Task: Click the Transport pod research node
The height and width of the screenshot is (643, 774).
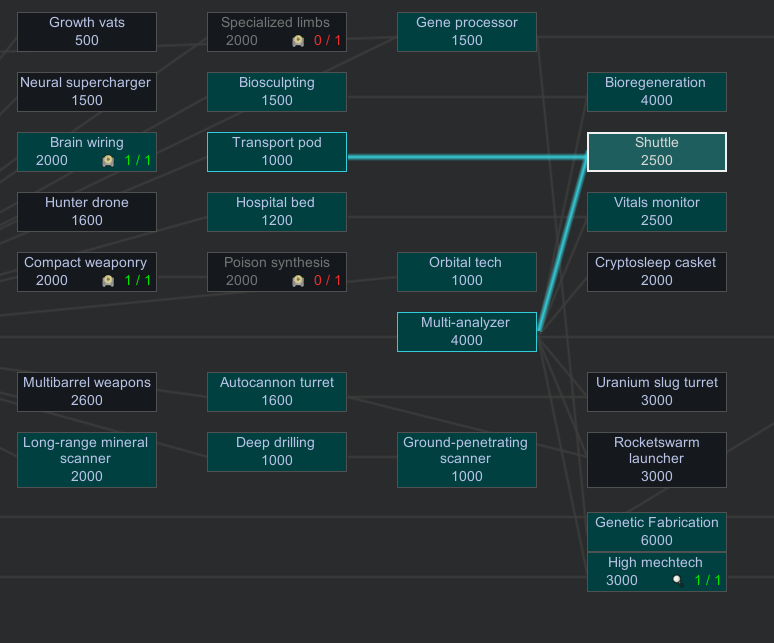Action: coord(277,152)
